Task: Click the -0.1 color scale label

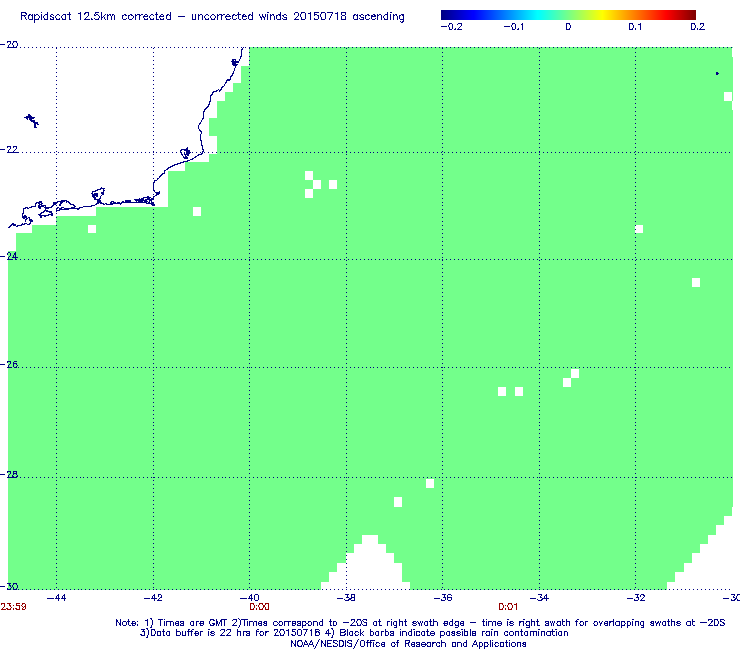Action: (514, 27)
